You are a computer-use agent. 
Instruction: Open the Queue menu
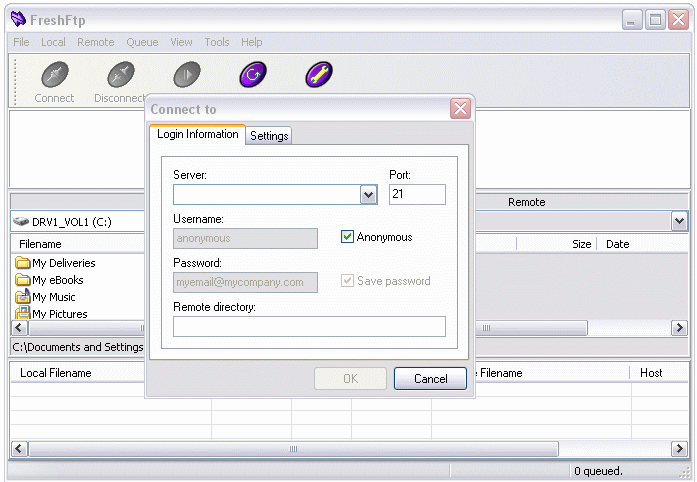142,42
